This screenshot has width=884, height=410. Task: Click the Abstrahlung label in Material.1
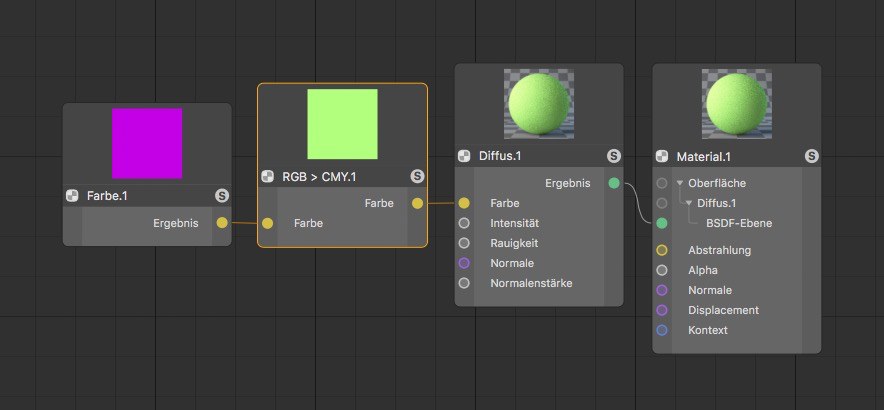click(719, 250)
